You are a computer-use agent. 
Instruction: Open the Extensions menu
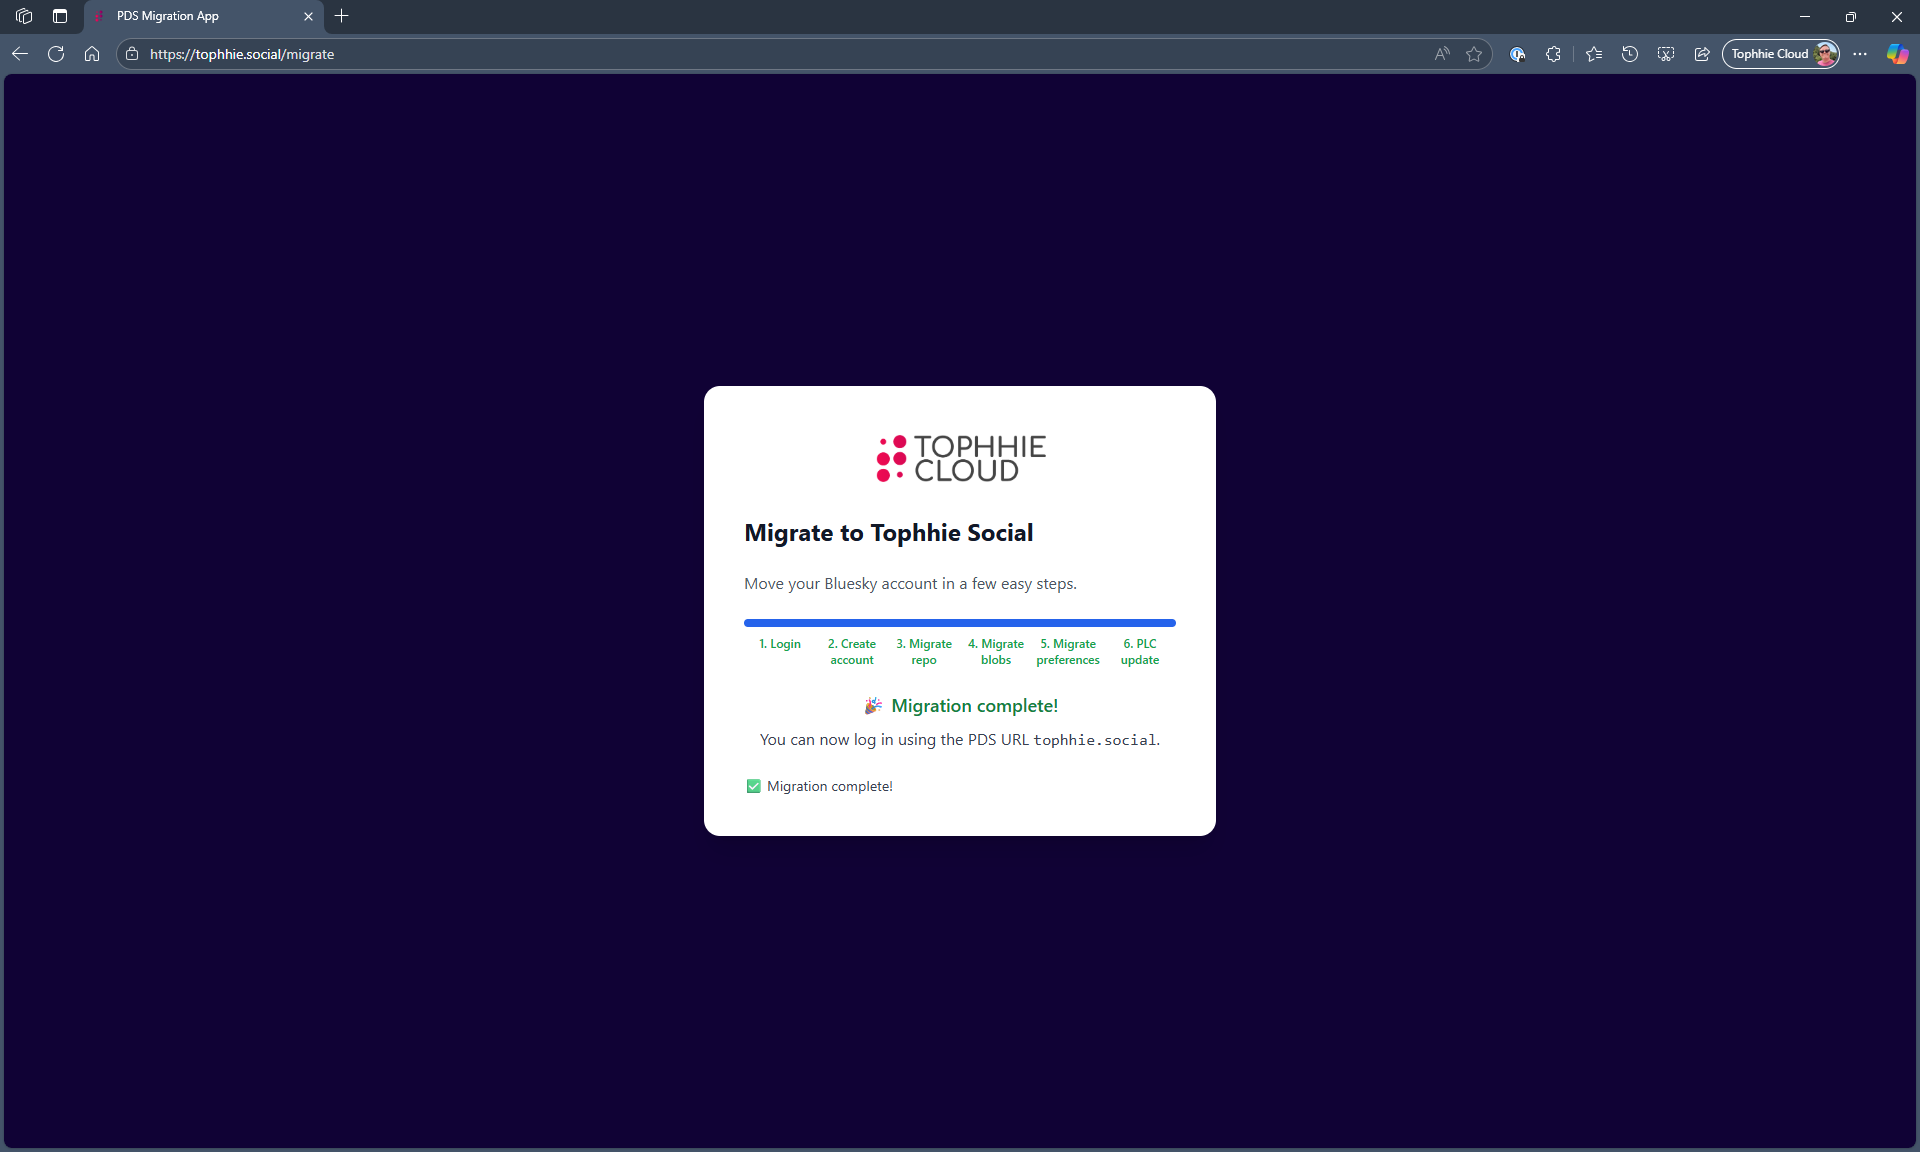point(1553,54)
